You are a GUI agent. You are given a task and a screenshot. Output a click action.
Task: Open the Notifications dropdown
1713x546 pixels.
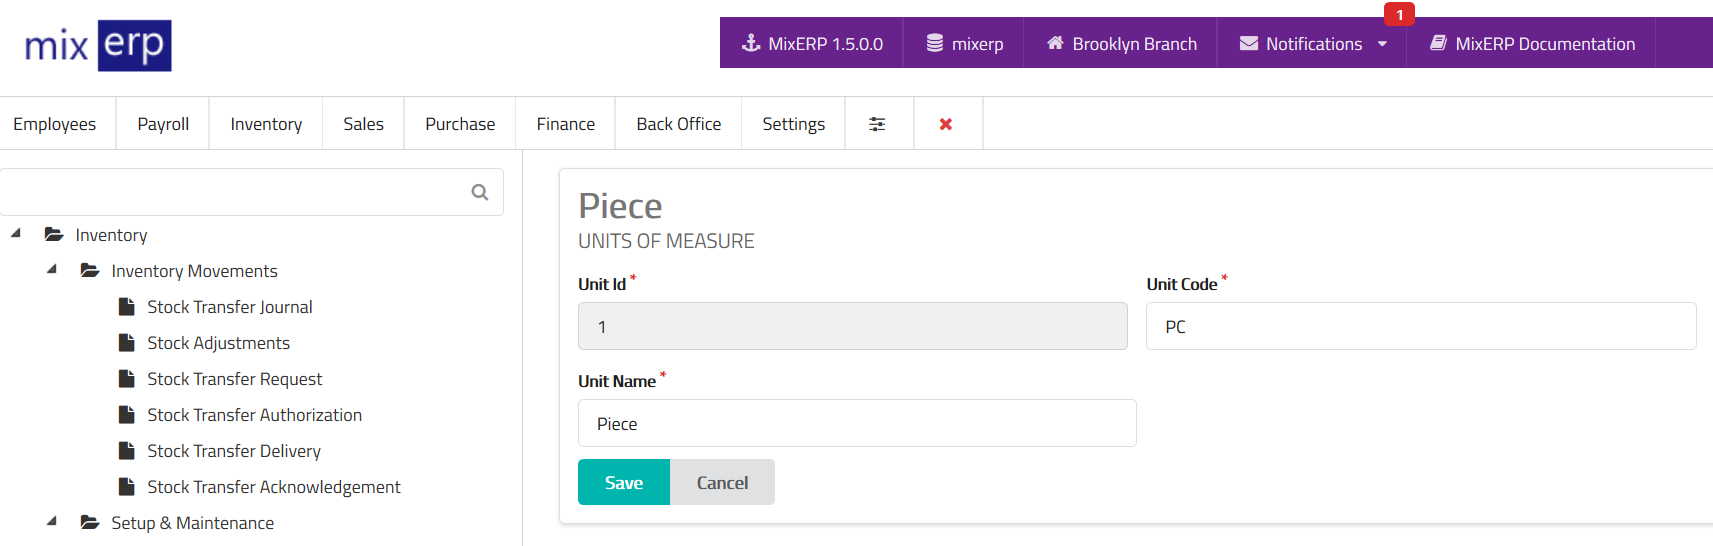1313,44
